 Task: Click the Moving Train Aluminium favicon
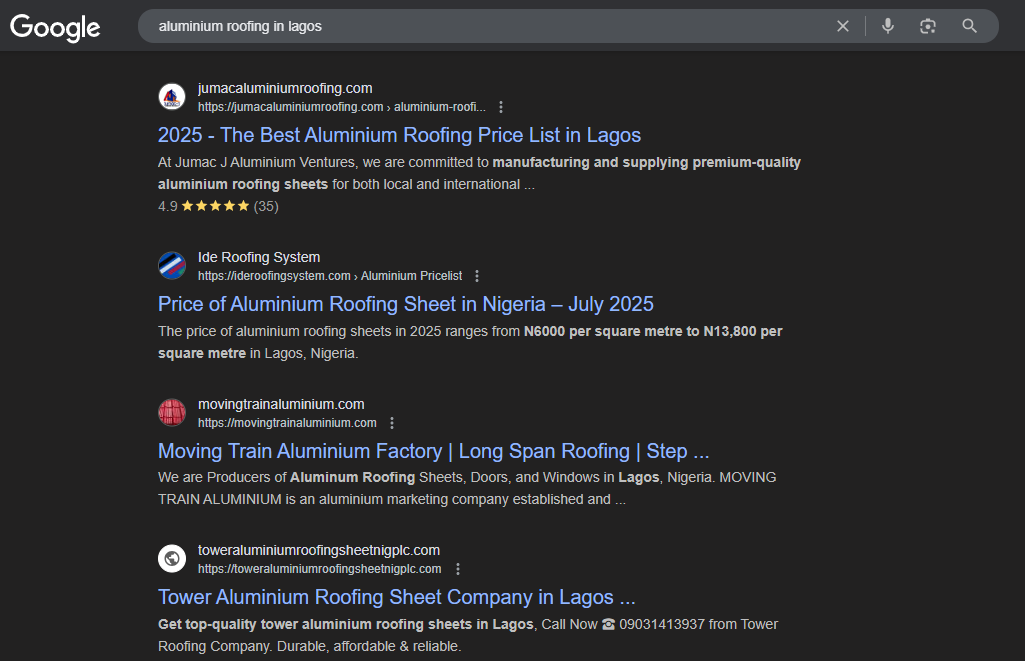(x=172, y=413)
